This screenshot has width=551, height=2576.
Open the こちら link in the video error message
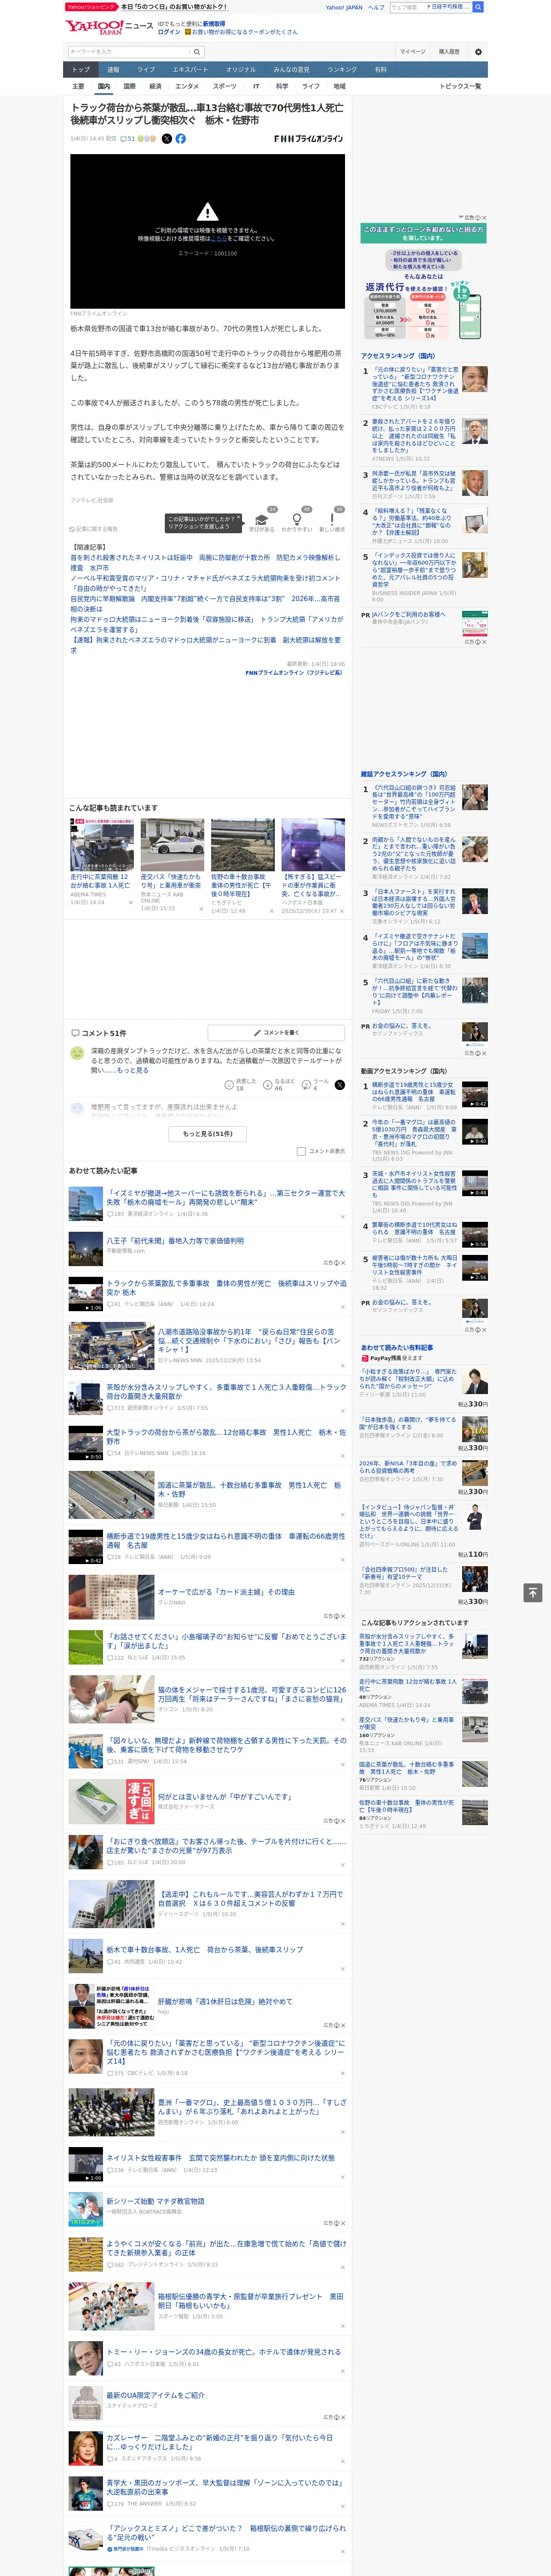coord(218,239)
